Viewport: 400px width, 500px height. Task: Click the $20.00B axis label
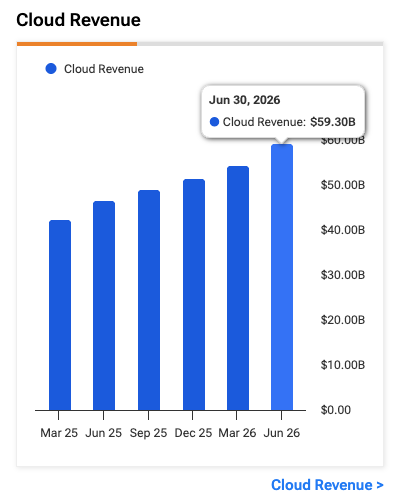pyautogui.click(x=343, y=320)
